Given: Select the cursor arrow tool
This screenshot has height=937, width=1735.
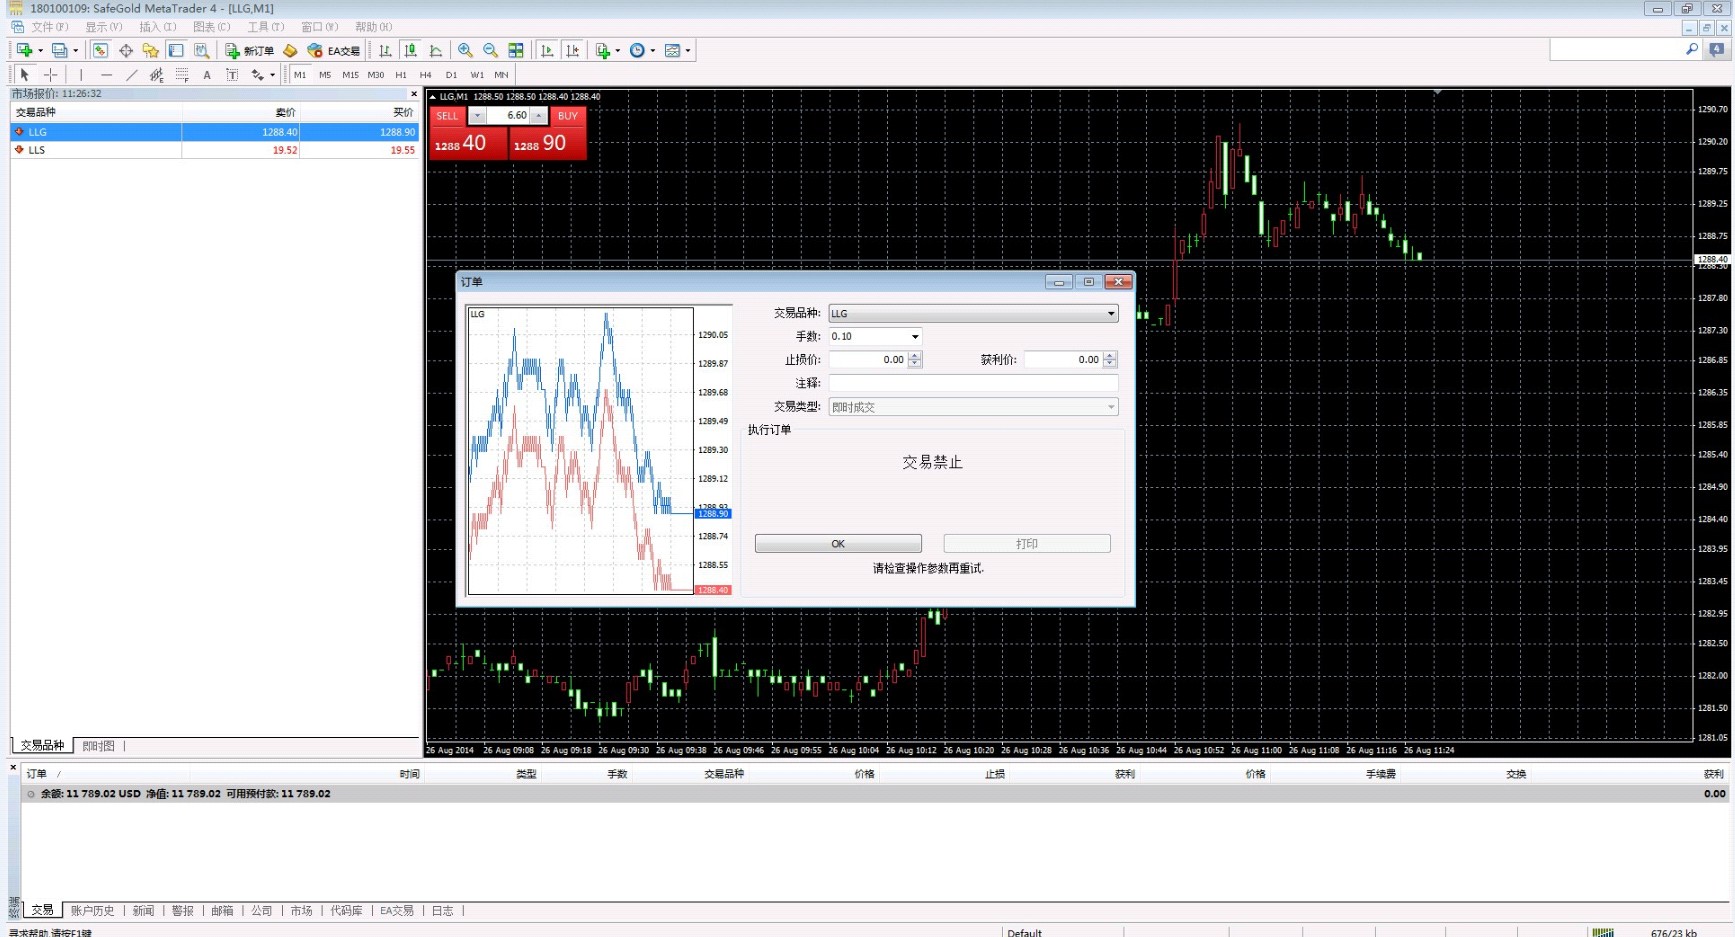Looking at the screenshot, I should 25,75.
